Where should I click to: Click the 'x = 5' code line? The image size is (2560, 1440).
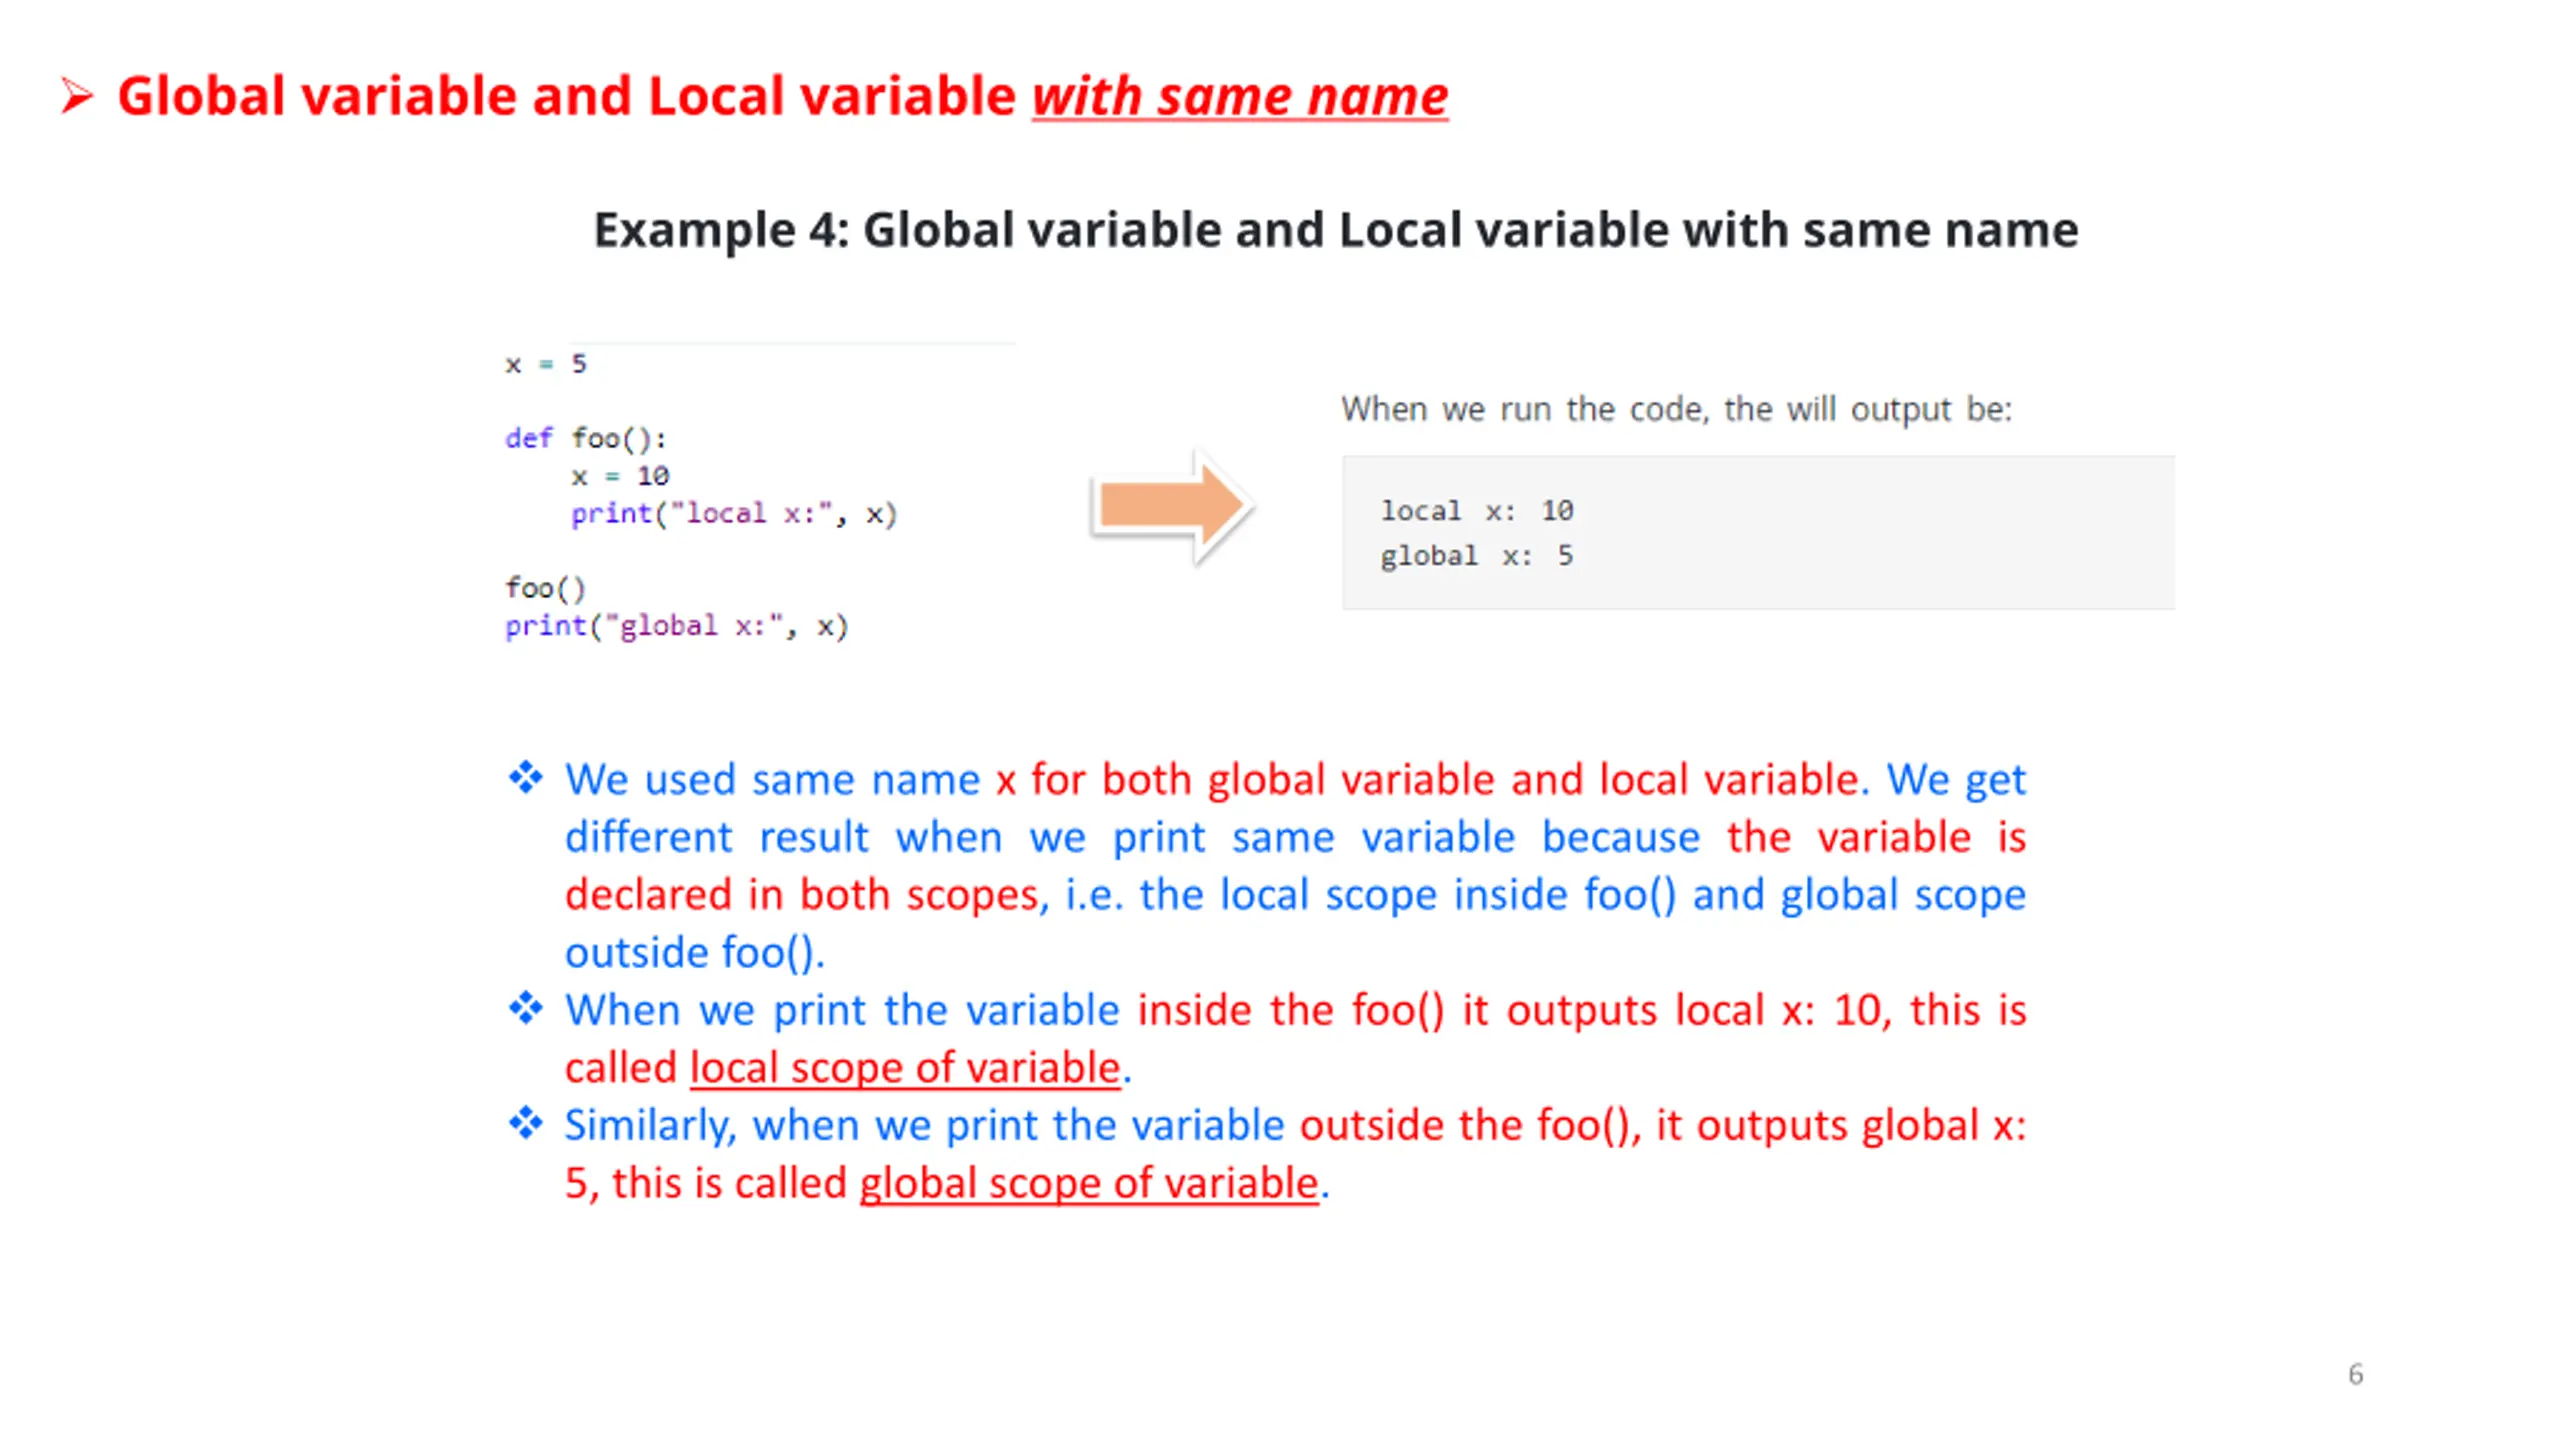(x=546, y=364)
